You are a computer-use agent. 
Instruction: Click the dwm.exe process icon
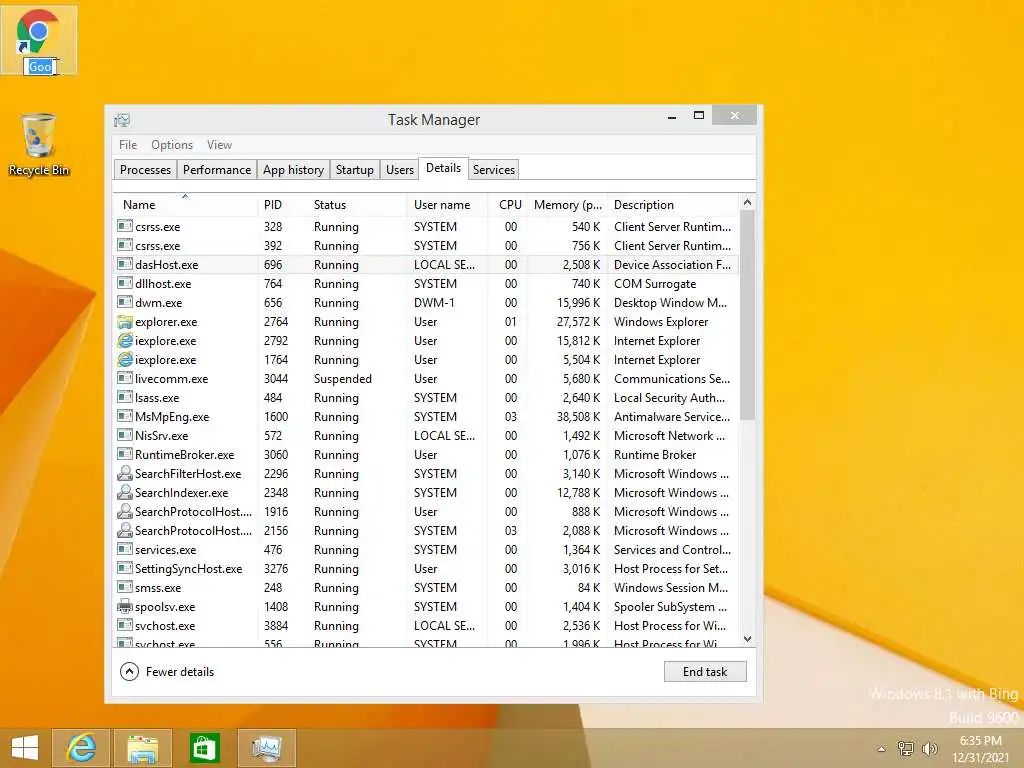click(125, 302)
